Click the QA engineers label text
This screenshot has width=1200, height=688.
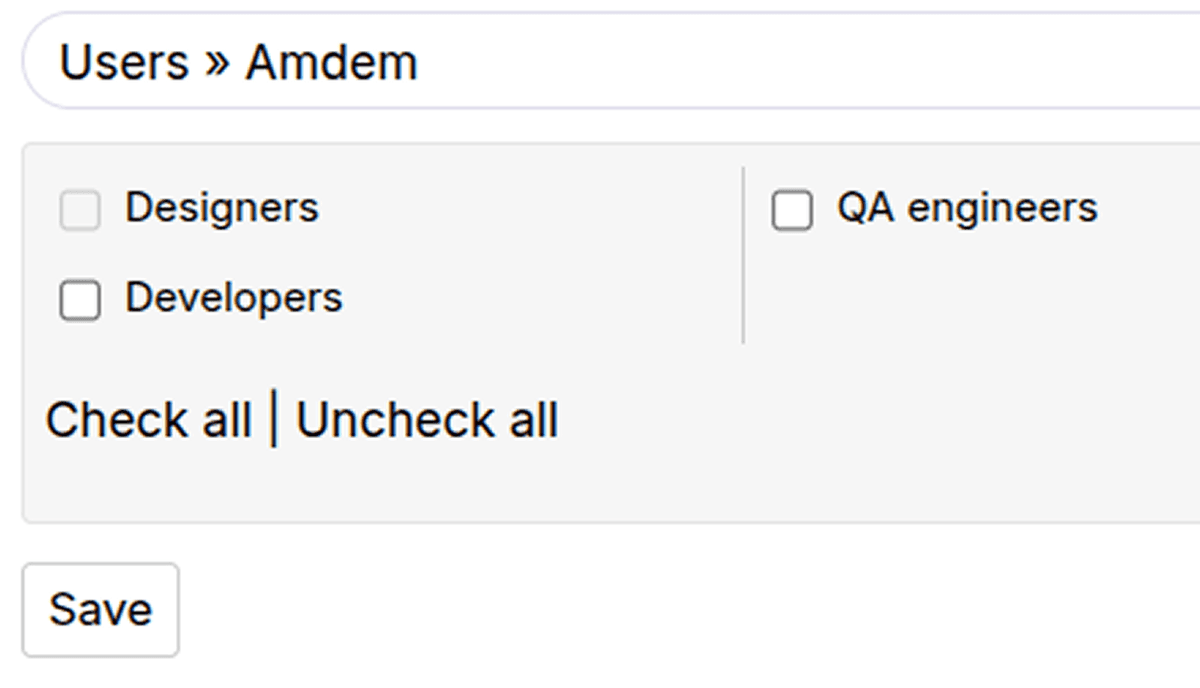(967, 208)
